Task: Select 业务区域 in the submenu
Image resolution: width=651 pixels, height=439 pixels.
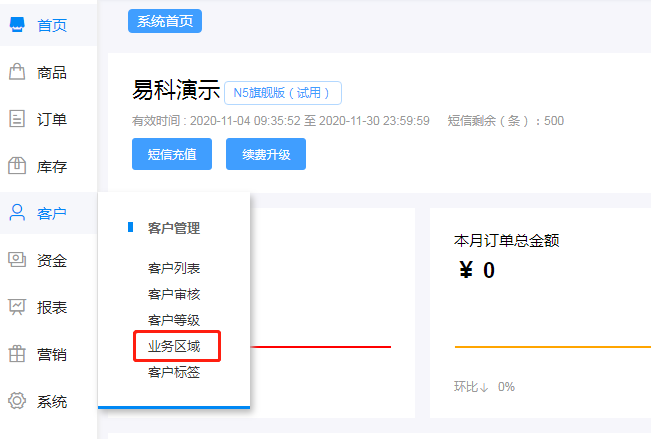Action: 174,346
